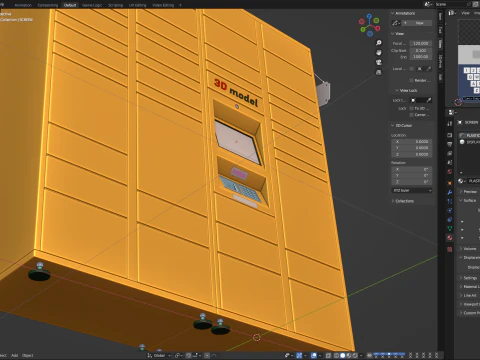
Task: Open image editor View menu
Action: pos(465,13)
